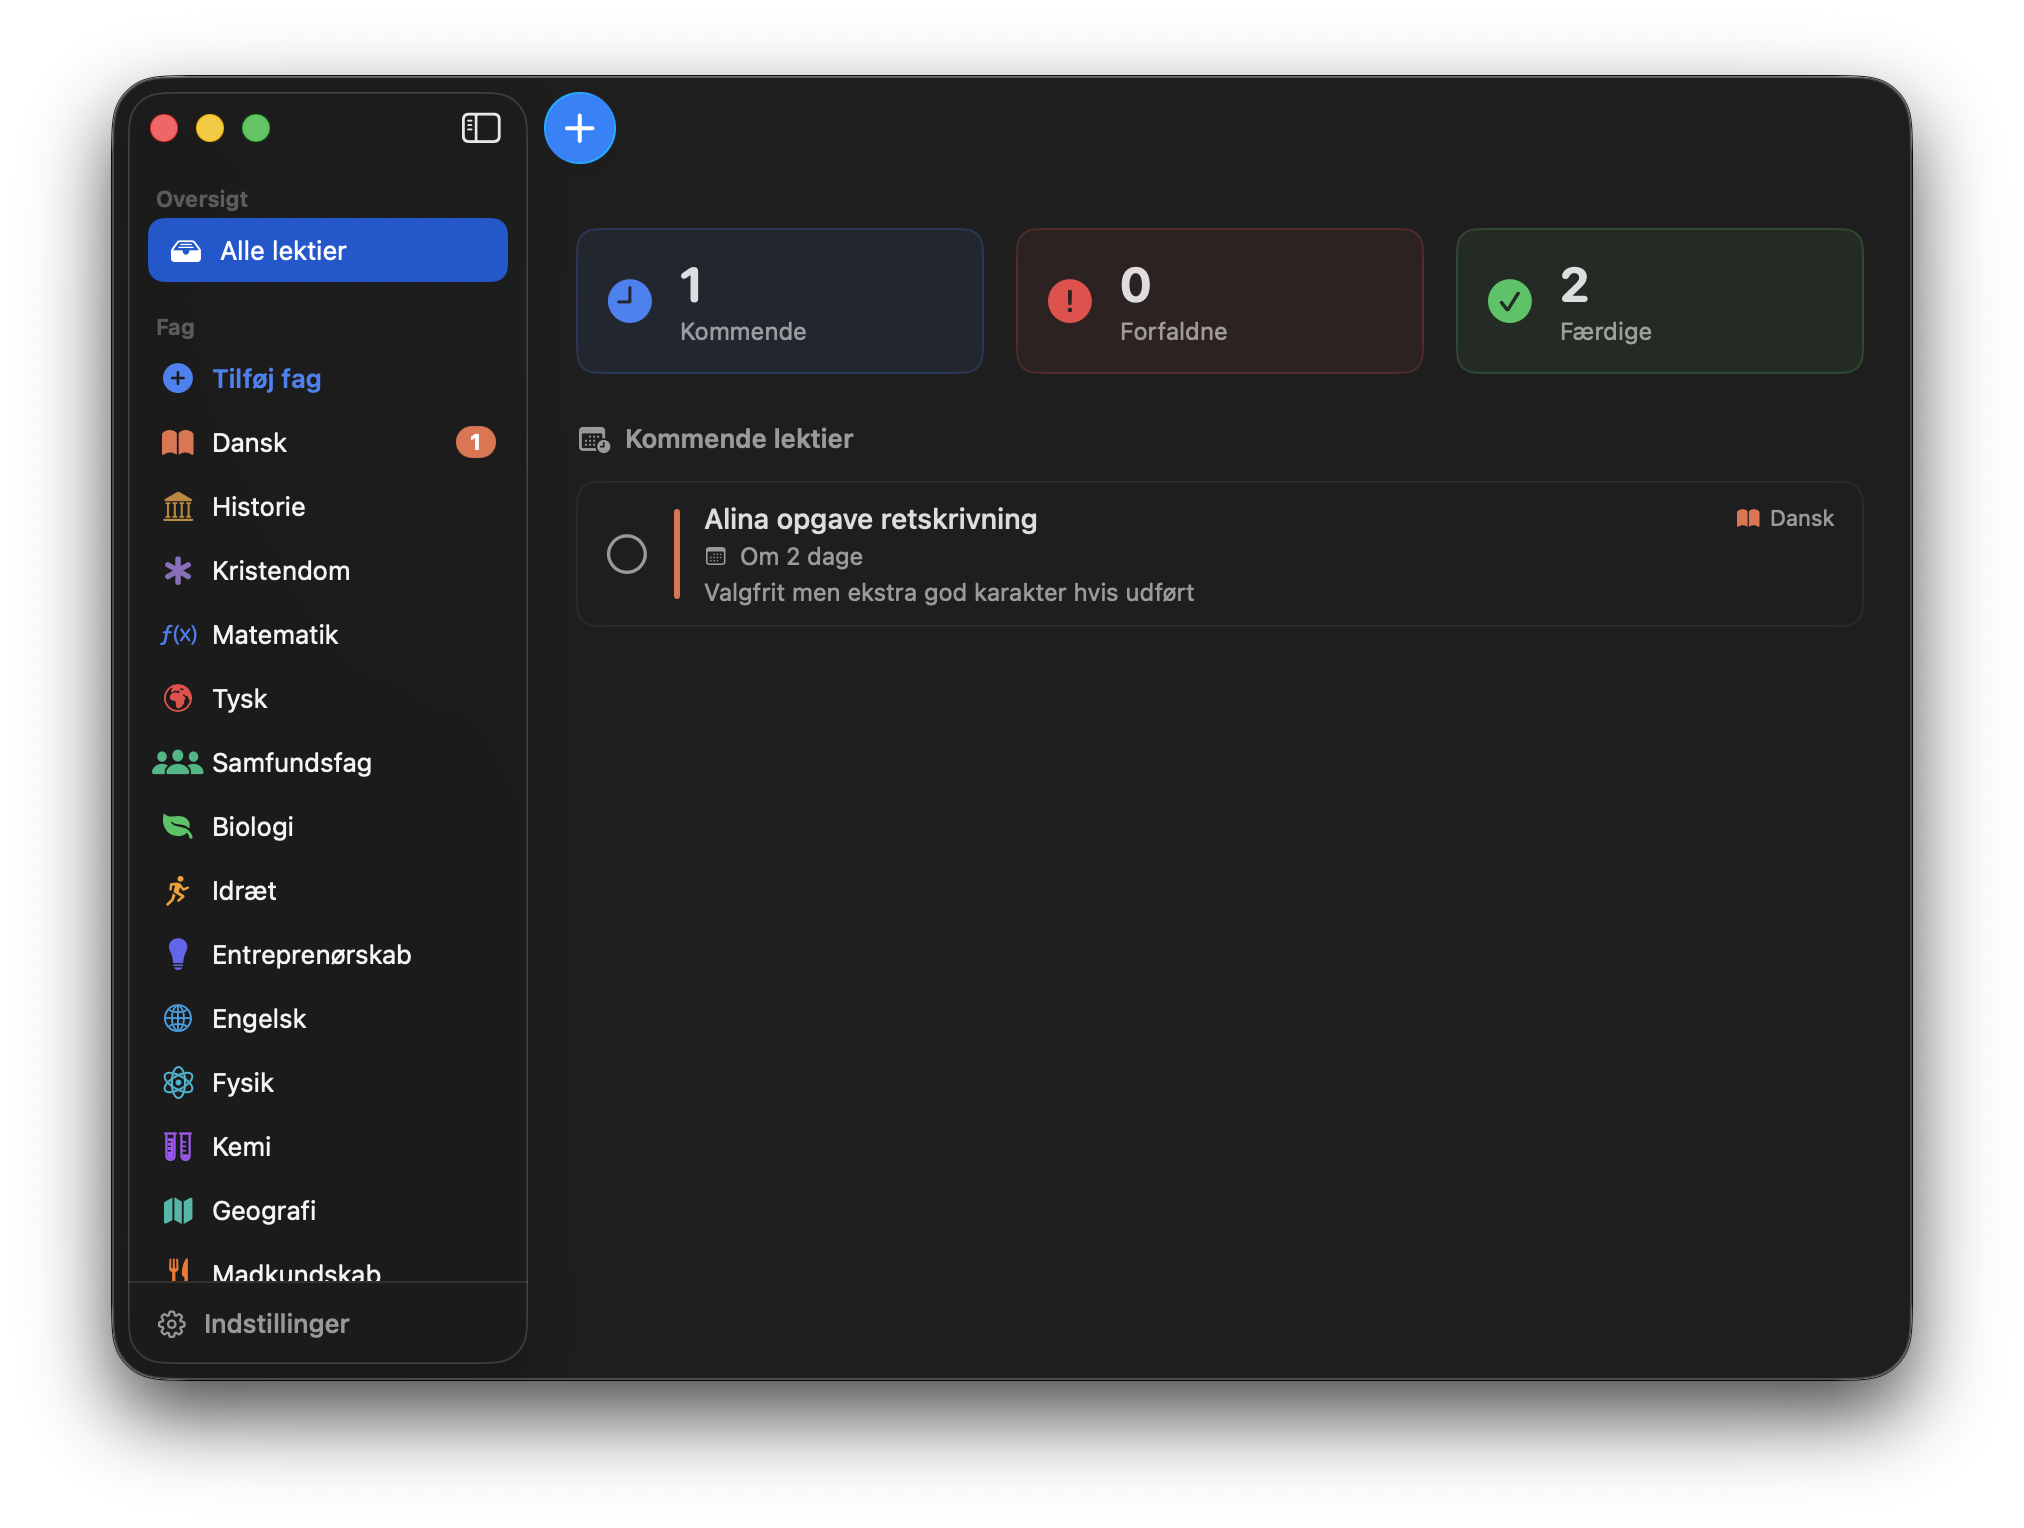Click the Kristendom asterisk icon
Viewport: 2024px width, 1528px height.
(178, 570)
